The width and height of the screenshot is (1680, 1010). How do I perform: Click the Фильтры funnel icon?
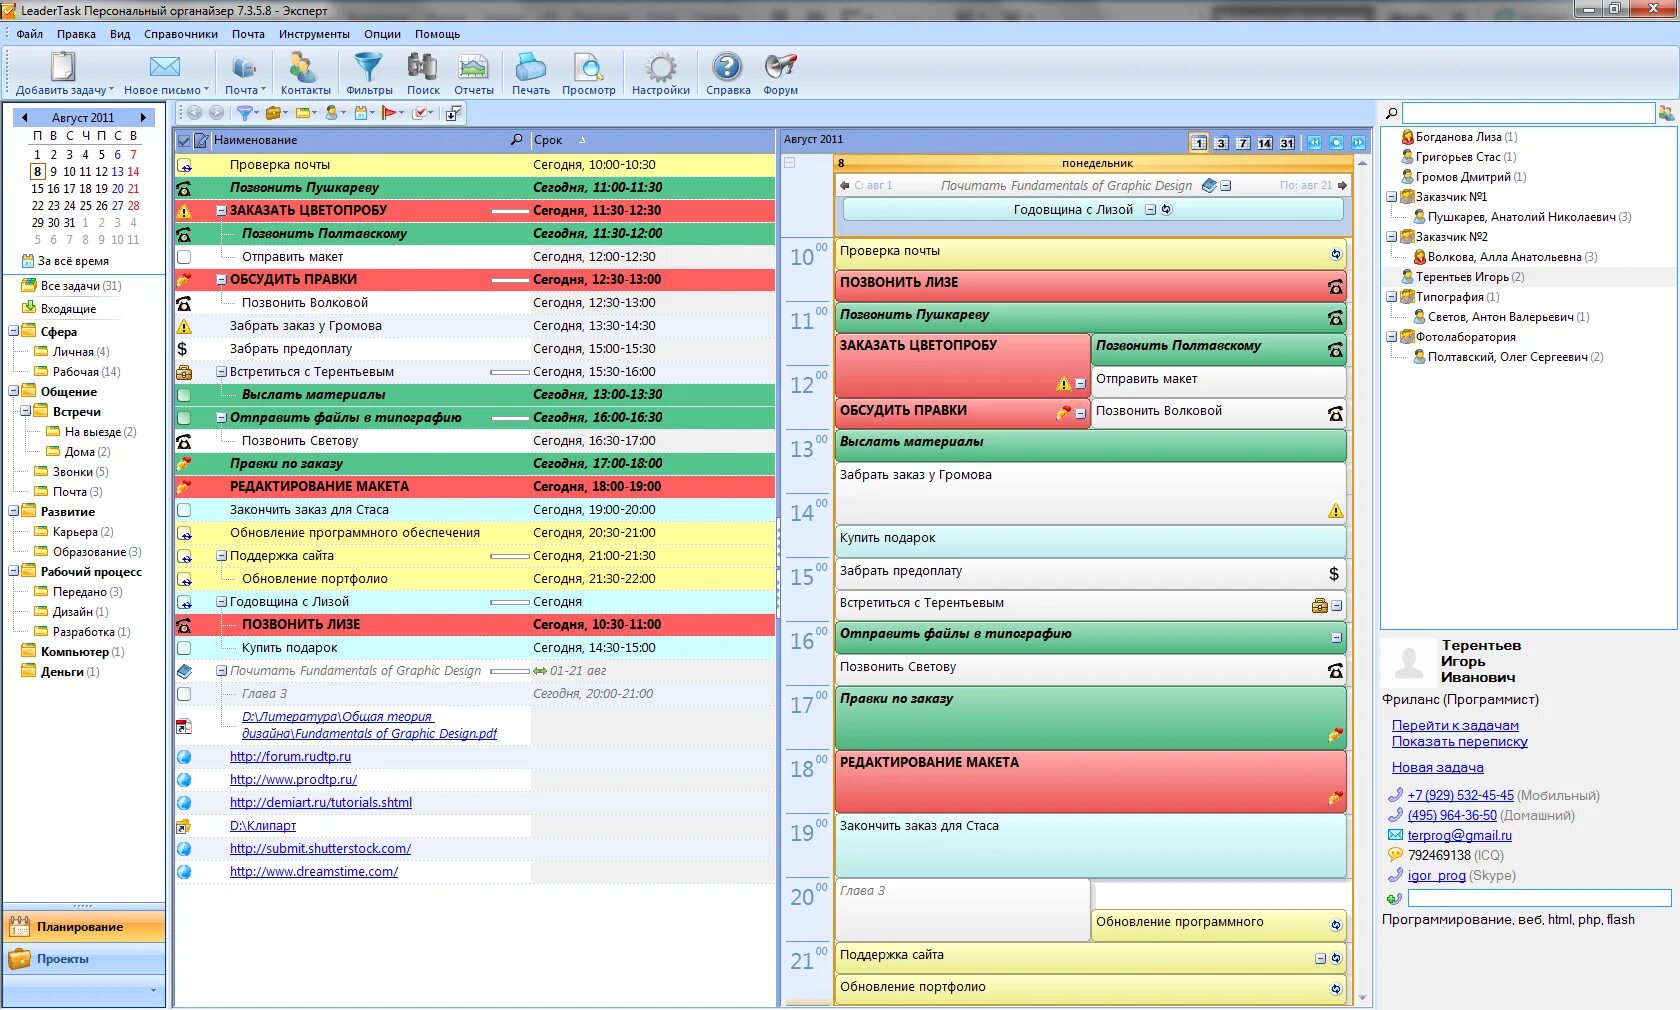(x=369, y=67)
